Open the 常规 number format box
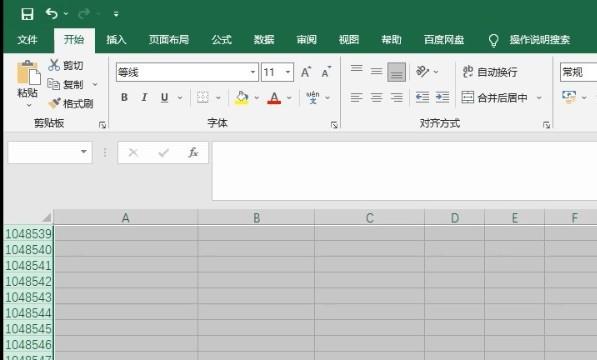Screen dimensions: 597x360 tap(578, 72)
